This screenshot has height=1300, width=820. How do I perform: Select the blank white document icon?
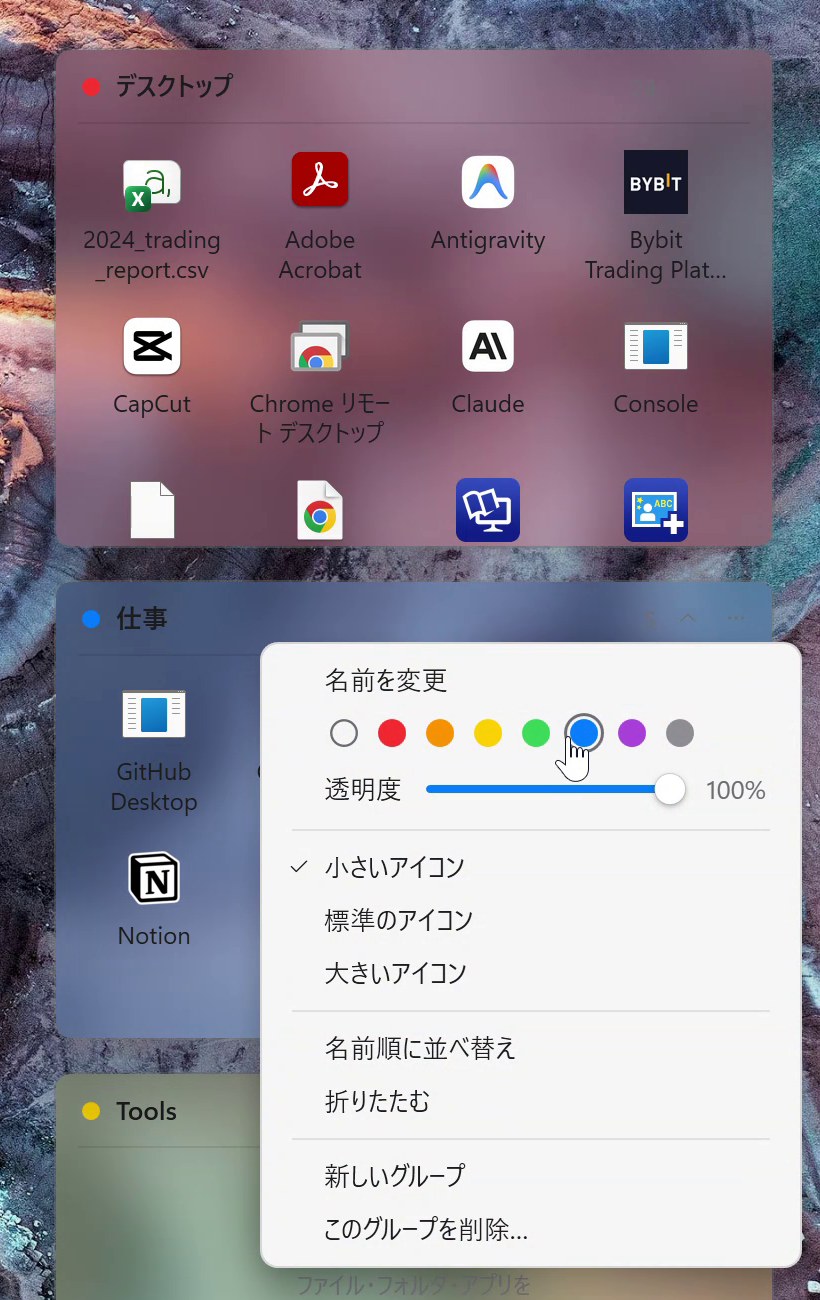153,510
